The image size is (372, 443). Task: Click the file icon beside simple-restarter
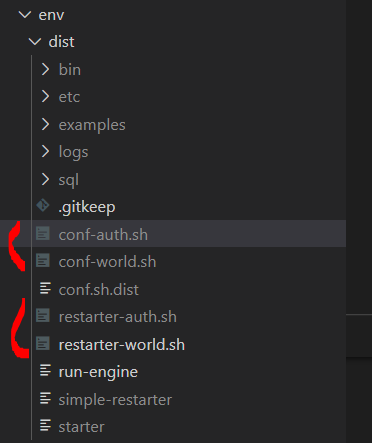pyautogui.click(x=45, y=398)
